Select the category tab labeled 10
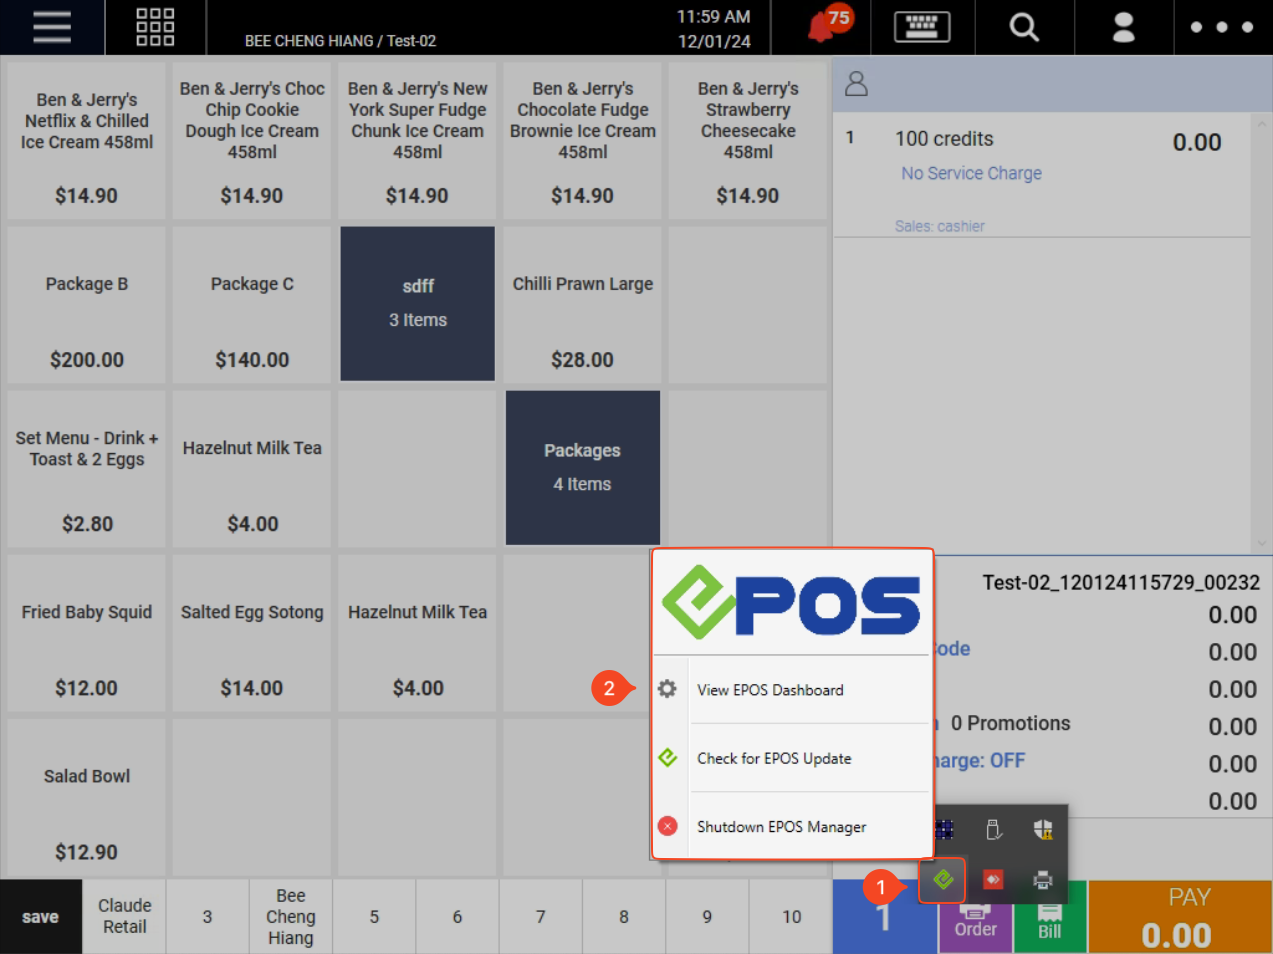1273x954 pixels. point(791,917)
